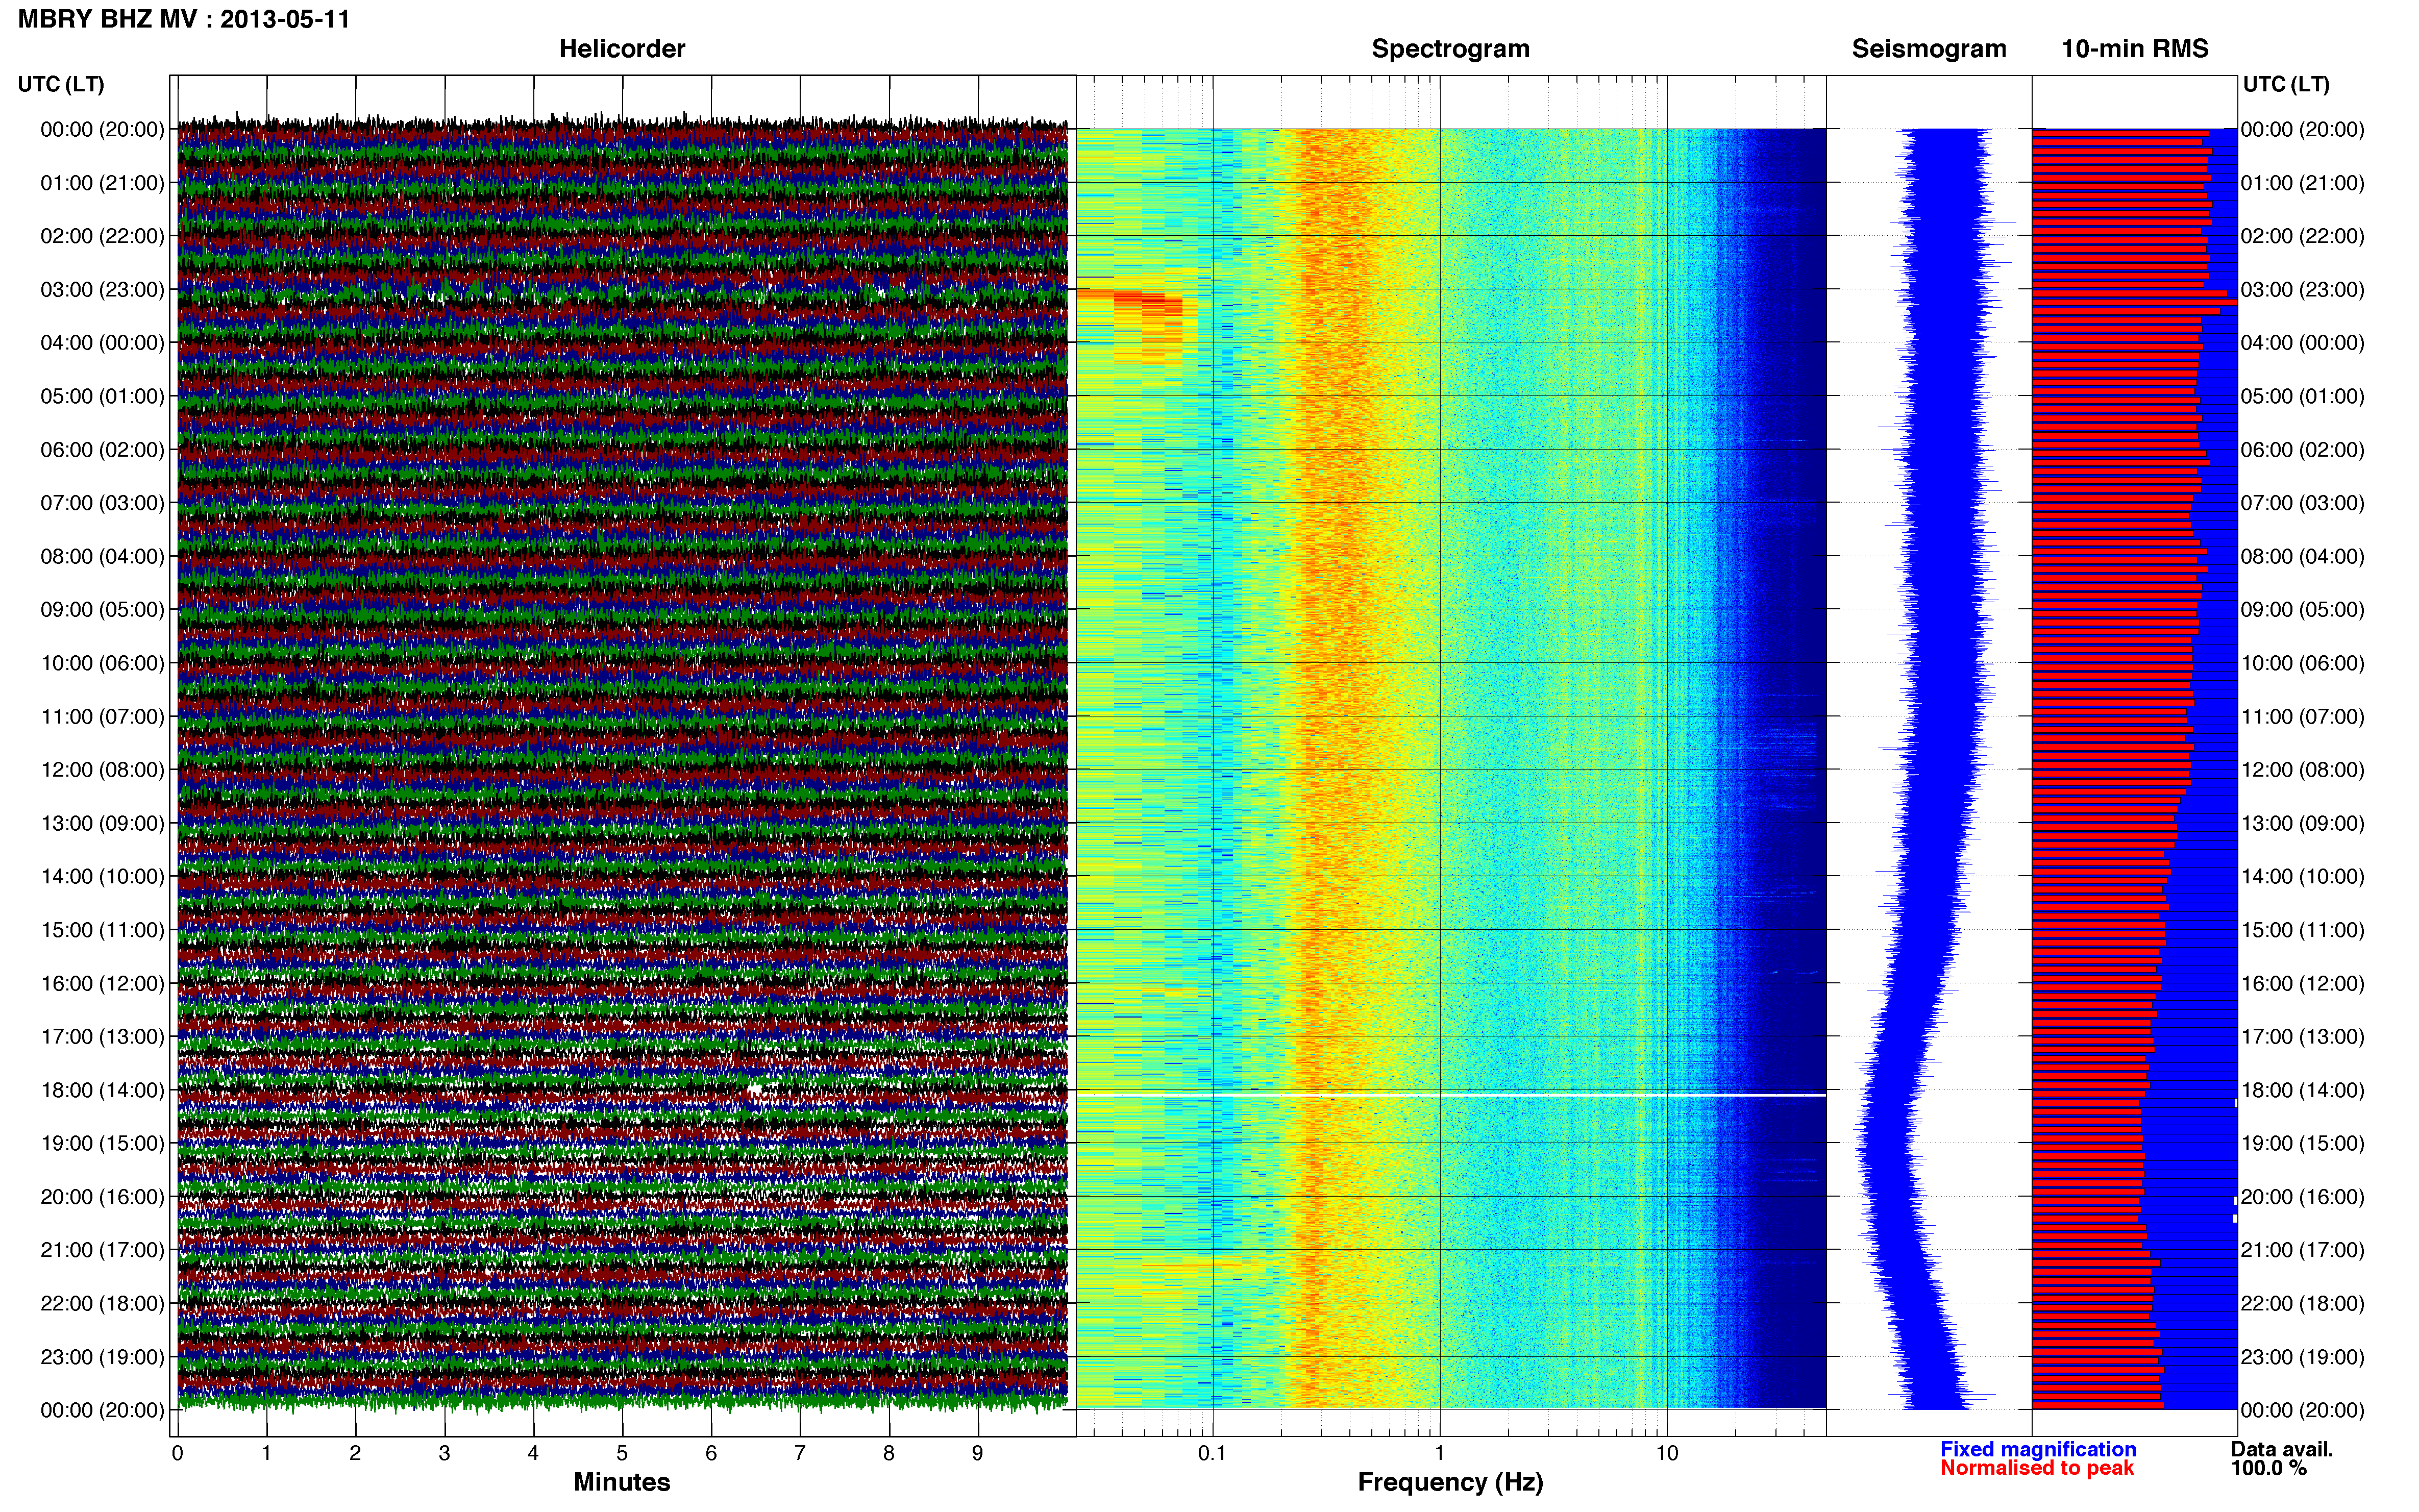Click the title "MBRY BHZ MV : 2013-05-11"

[x=184, y=19]
